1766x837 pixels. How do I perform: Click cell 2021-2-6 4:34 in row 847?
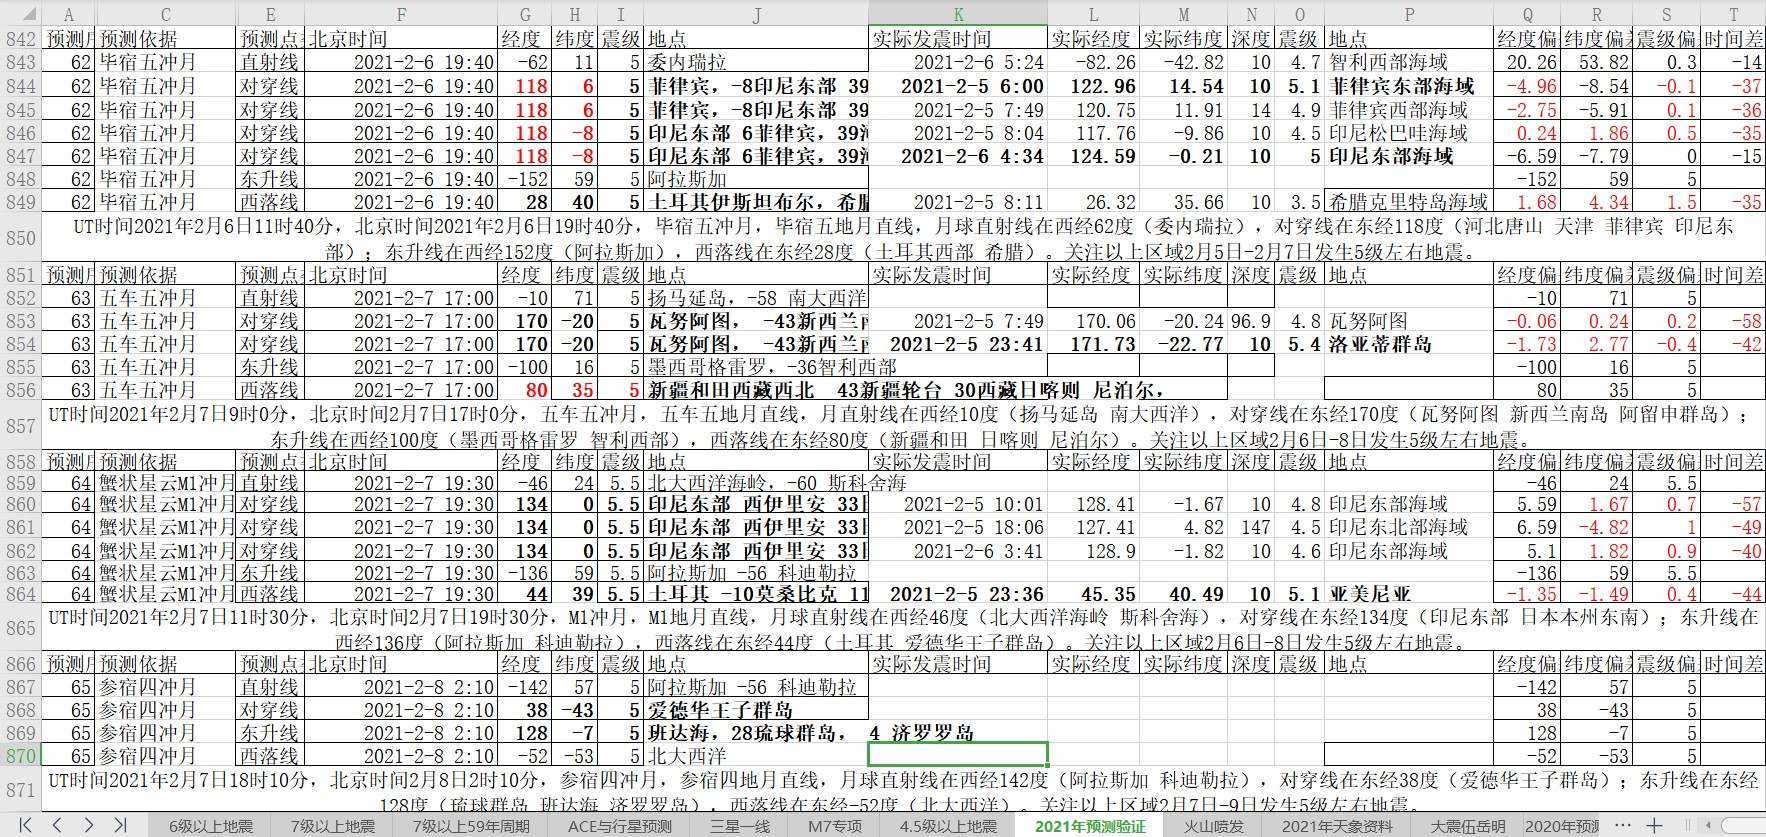click(x=958, y=156)
